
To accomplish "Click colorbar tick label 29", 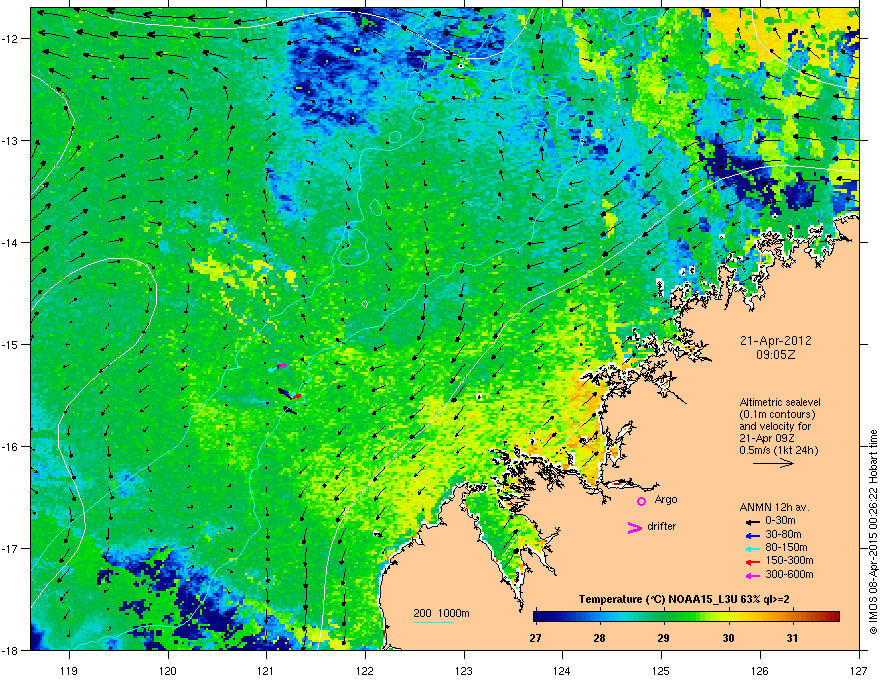I will (663, 638).
